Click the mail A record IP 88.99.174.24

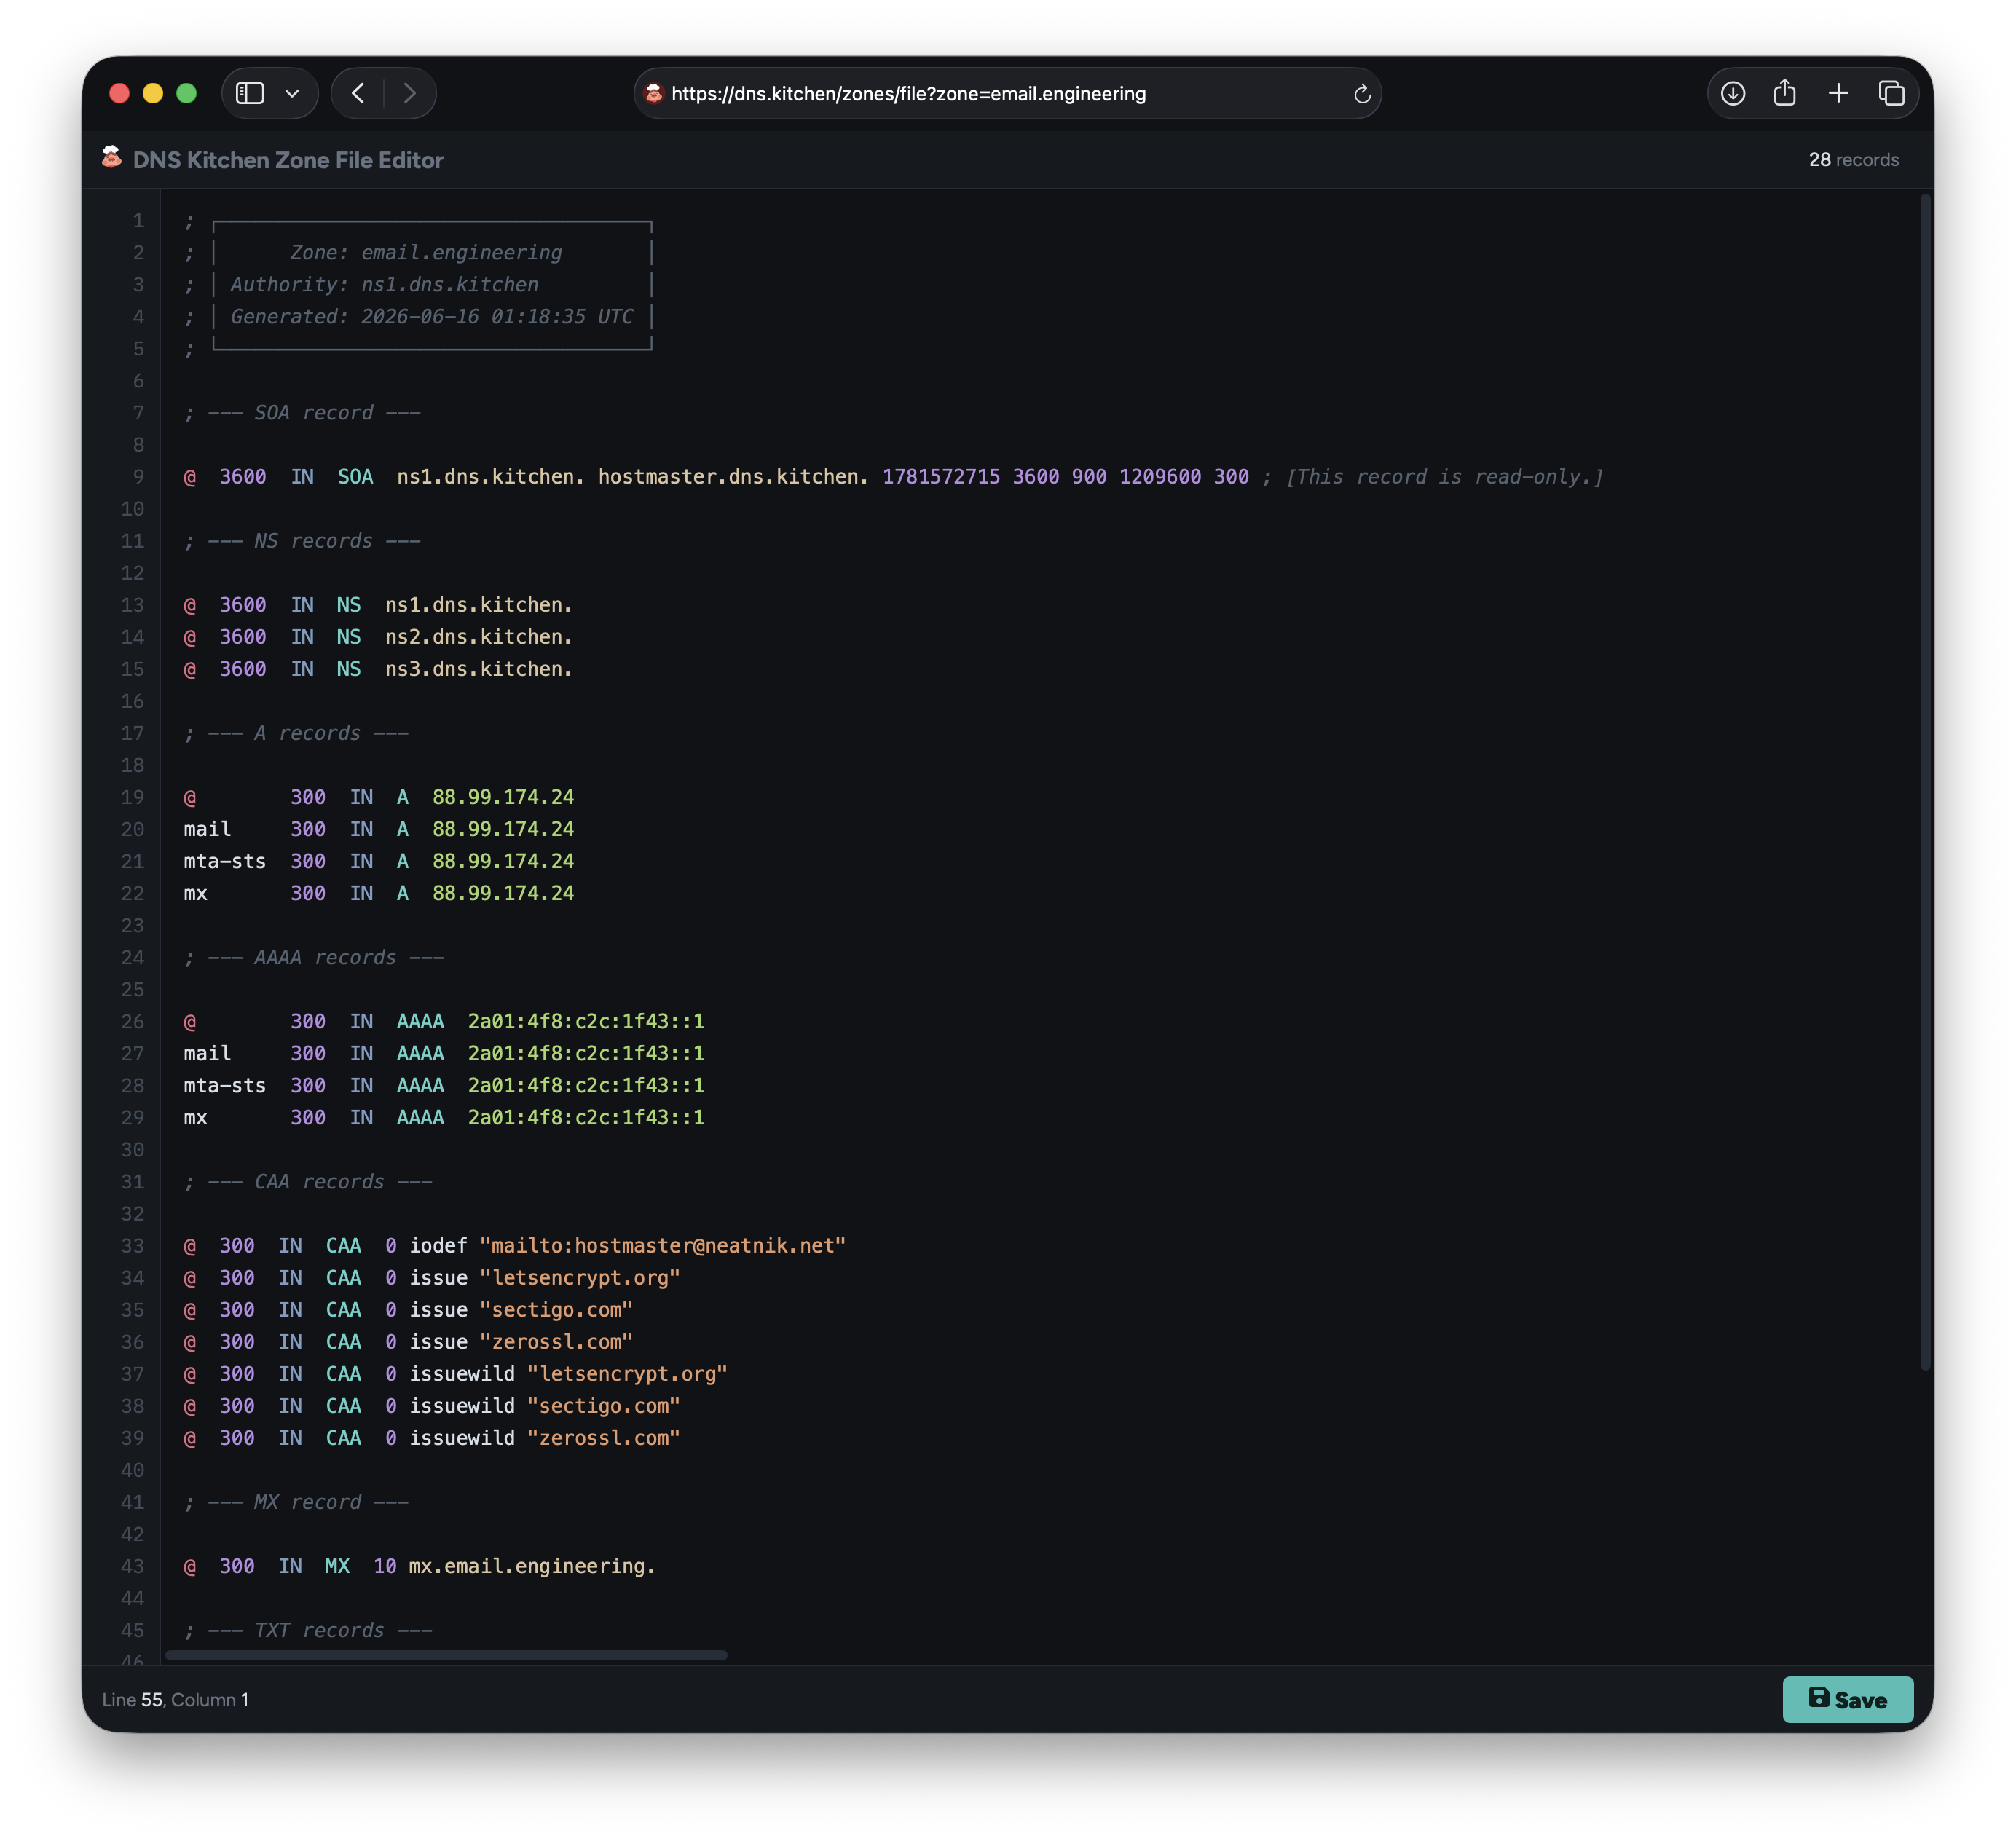pyautogui.click(x=503, y=829)
